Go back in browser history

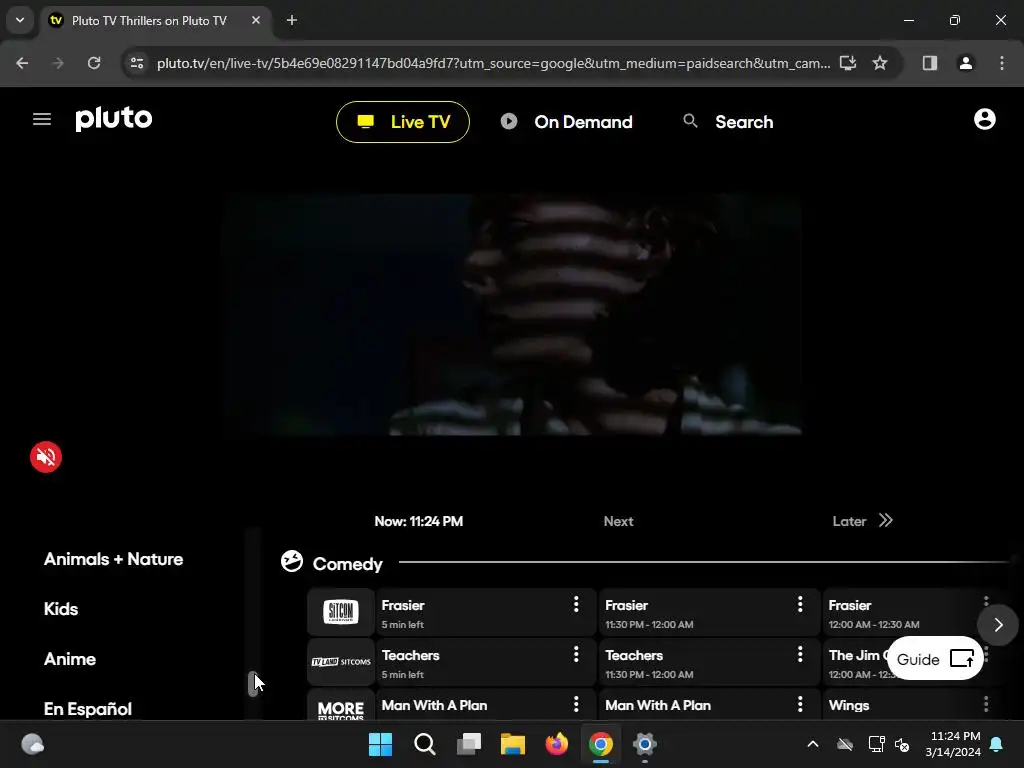[x=22, y=63]
